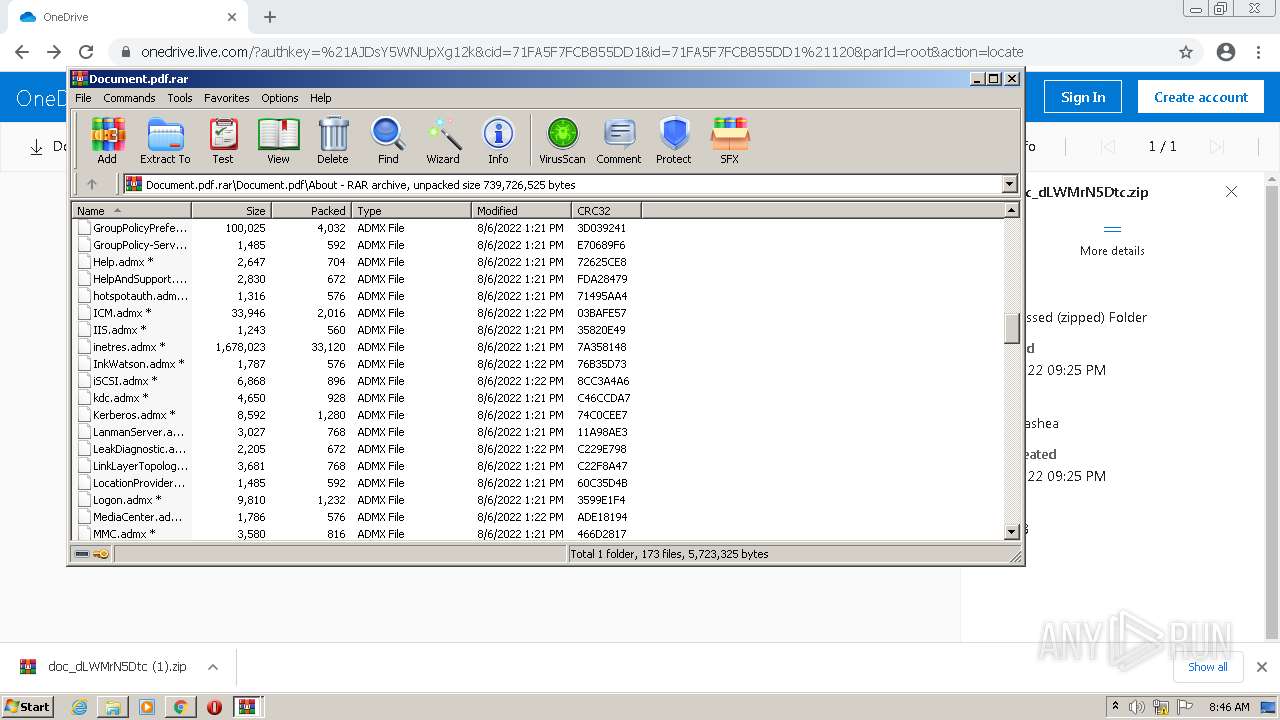Open the File menu in WinRAR

[x=83, y=98]
